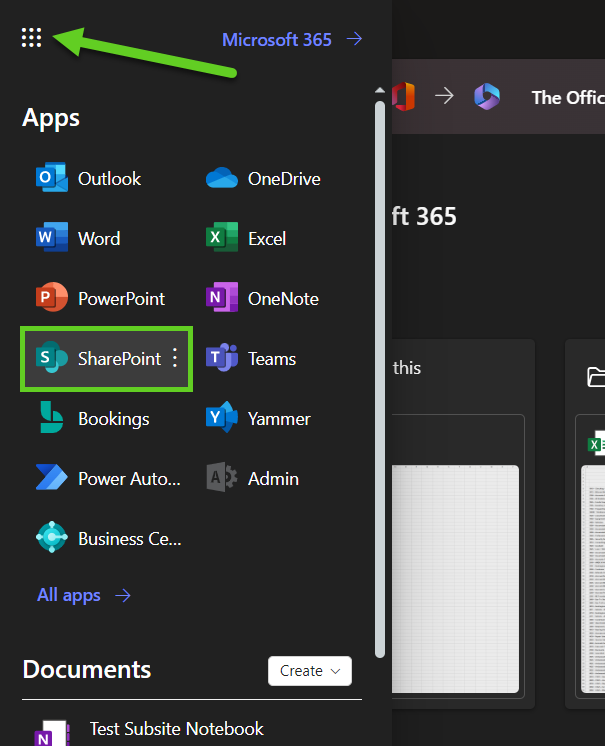This screenshot has height=746, width=605.
Task: Click the Power Auto... label
Action: [x=129, y=479]
